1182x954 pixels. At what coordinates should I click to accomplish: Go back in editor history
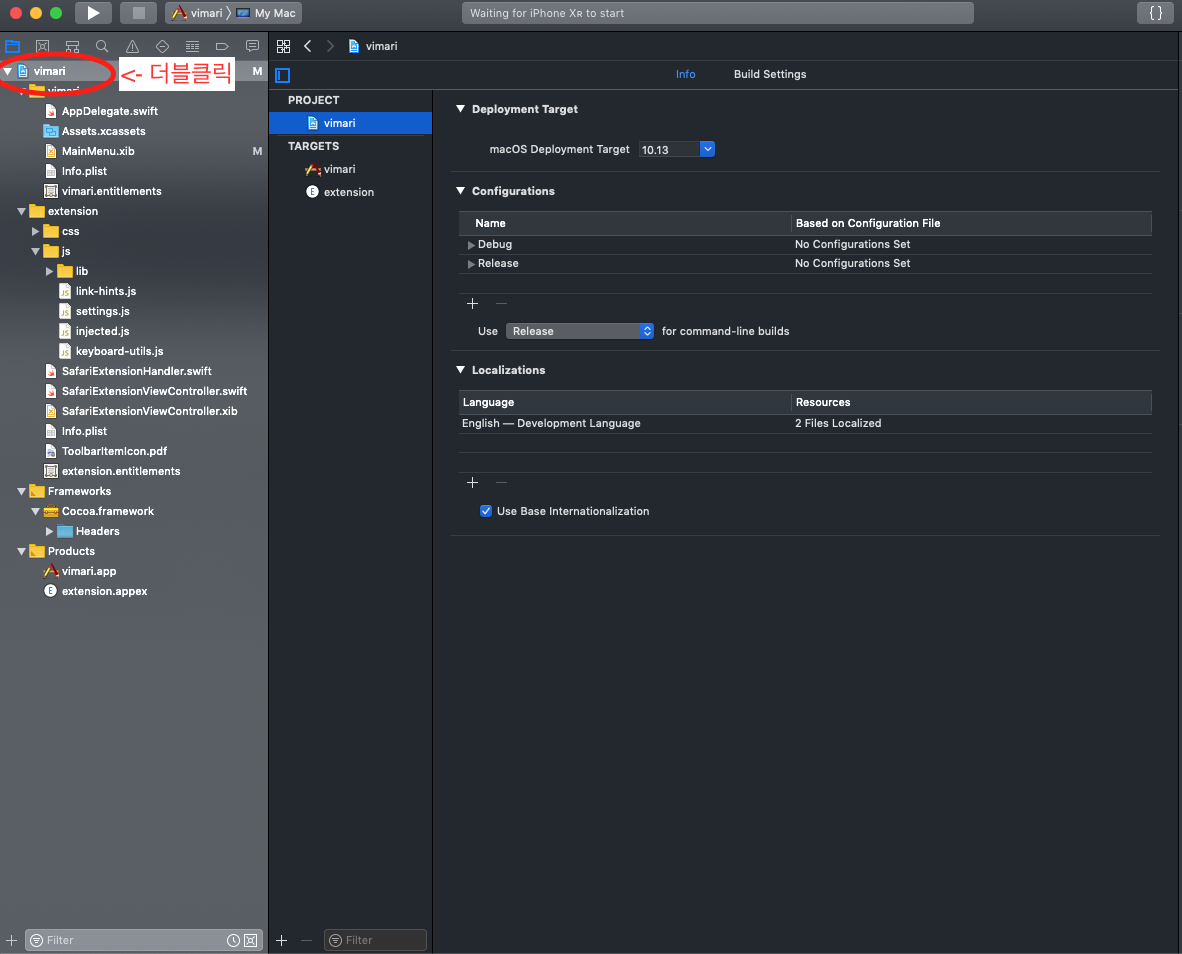tap(308, 46)
